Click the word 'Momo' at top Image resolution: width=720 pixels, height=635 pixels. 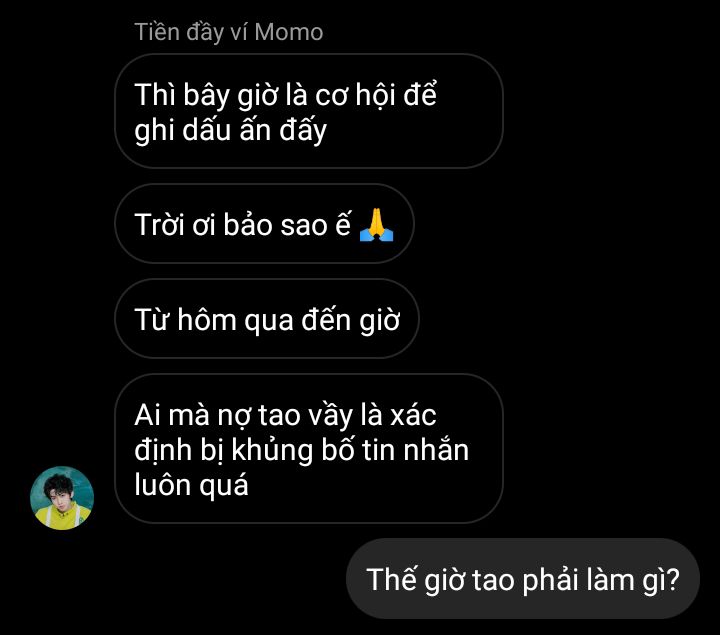pyautogui.click(x=289, y=32)
